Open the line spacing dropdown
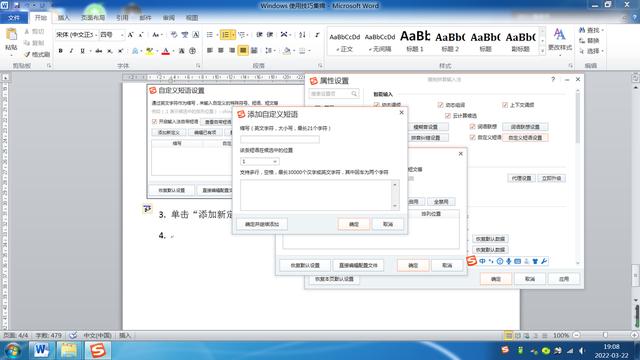Viewport: 640px width, 360px height. pos(270,51)
